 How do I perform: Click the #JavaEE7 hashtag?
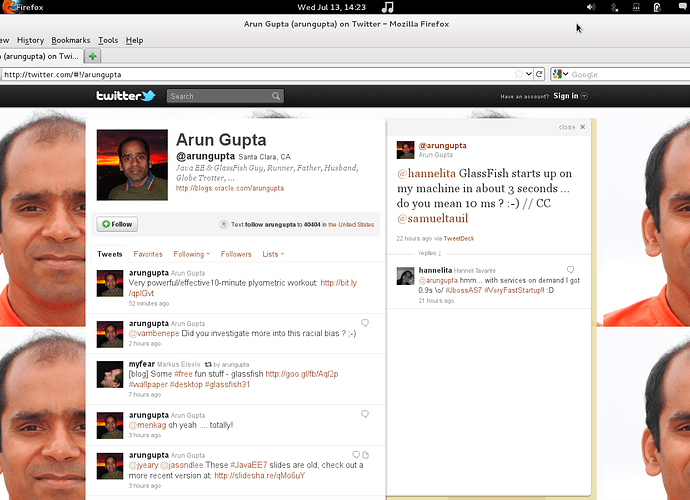248,465
